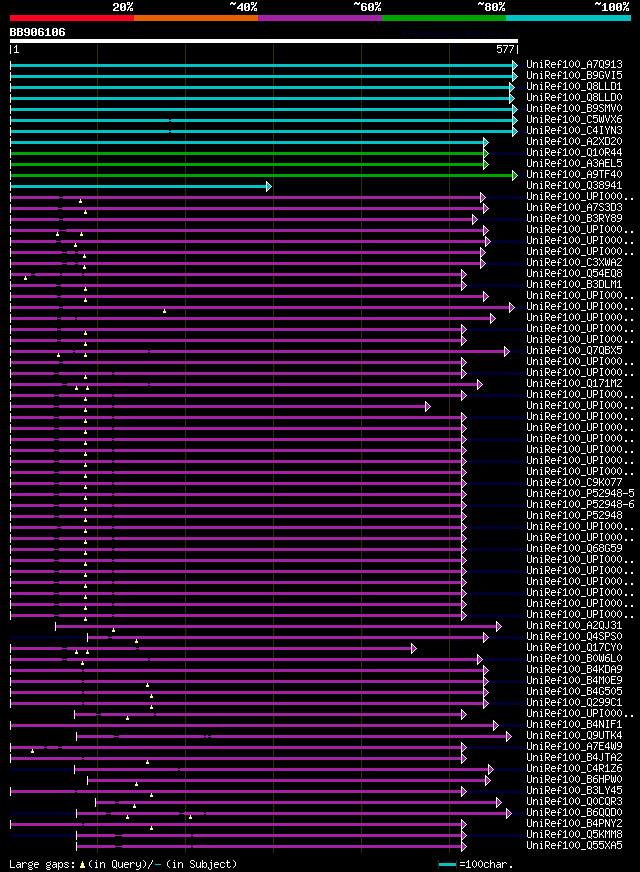Click the red 20% identity legend bar
This screenshot has height=872, width=640.
click(72, 18)
